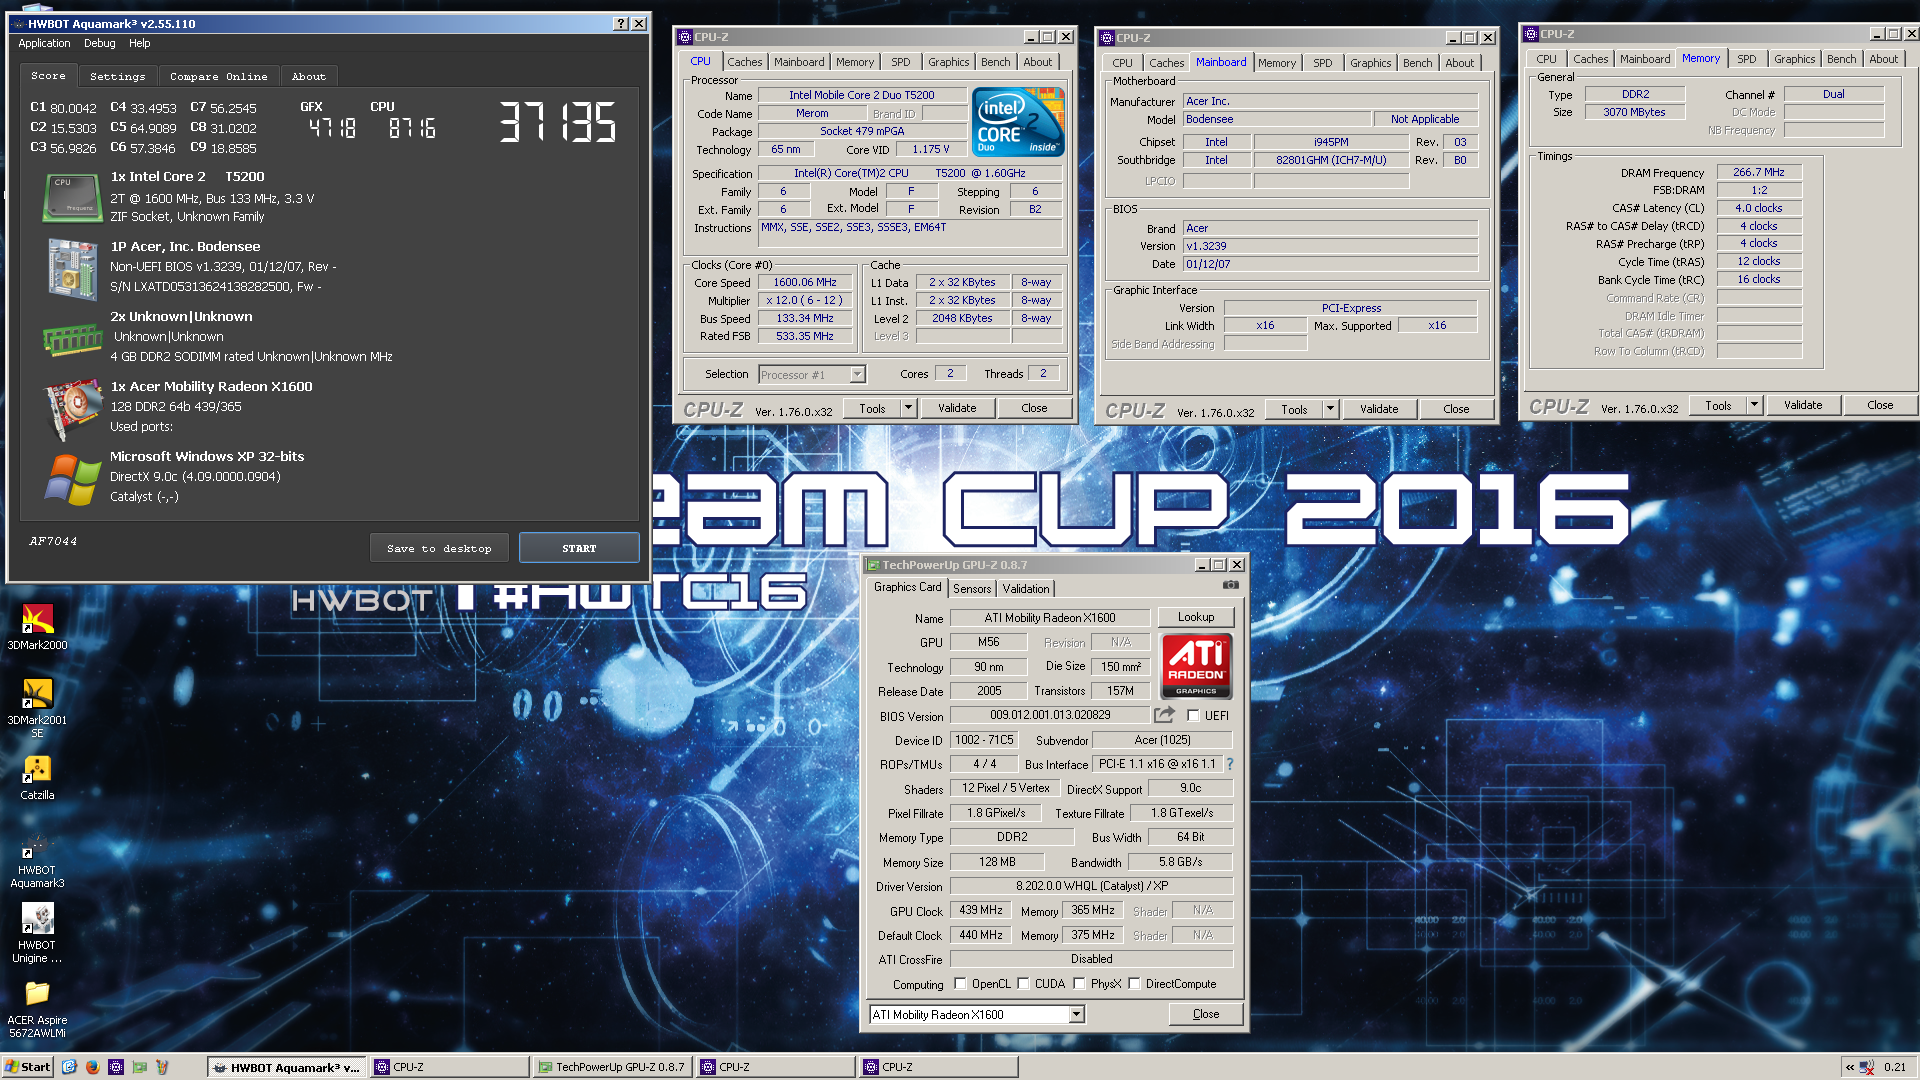Image resolution: width=1920 pixels, height=1080 pixels.
Task: Expand Tools dropdown arrow in CPU tab CPU-Z window
Action: (x=908, y=408)
